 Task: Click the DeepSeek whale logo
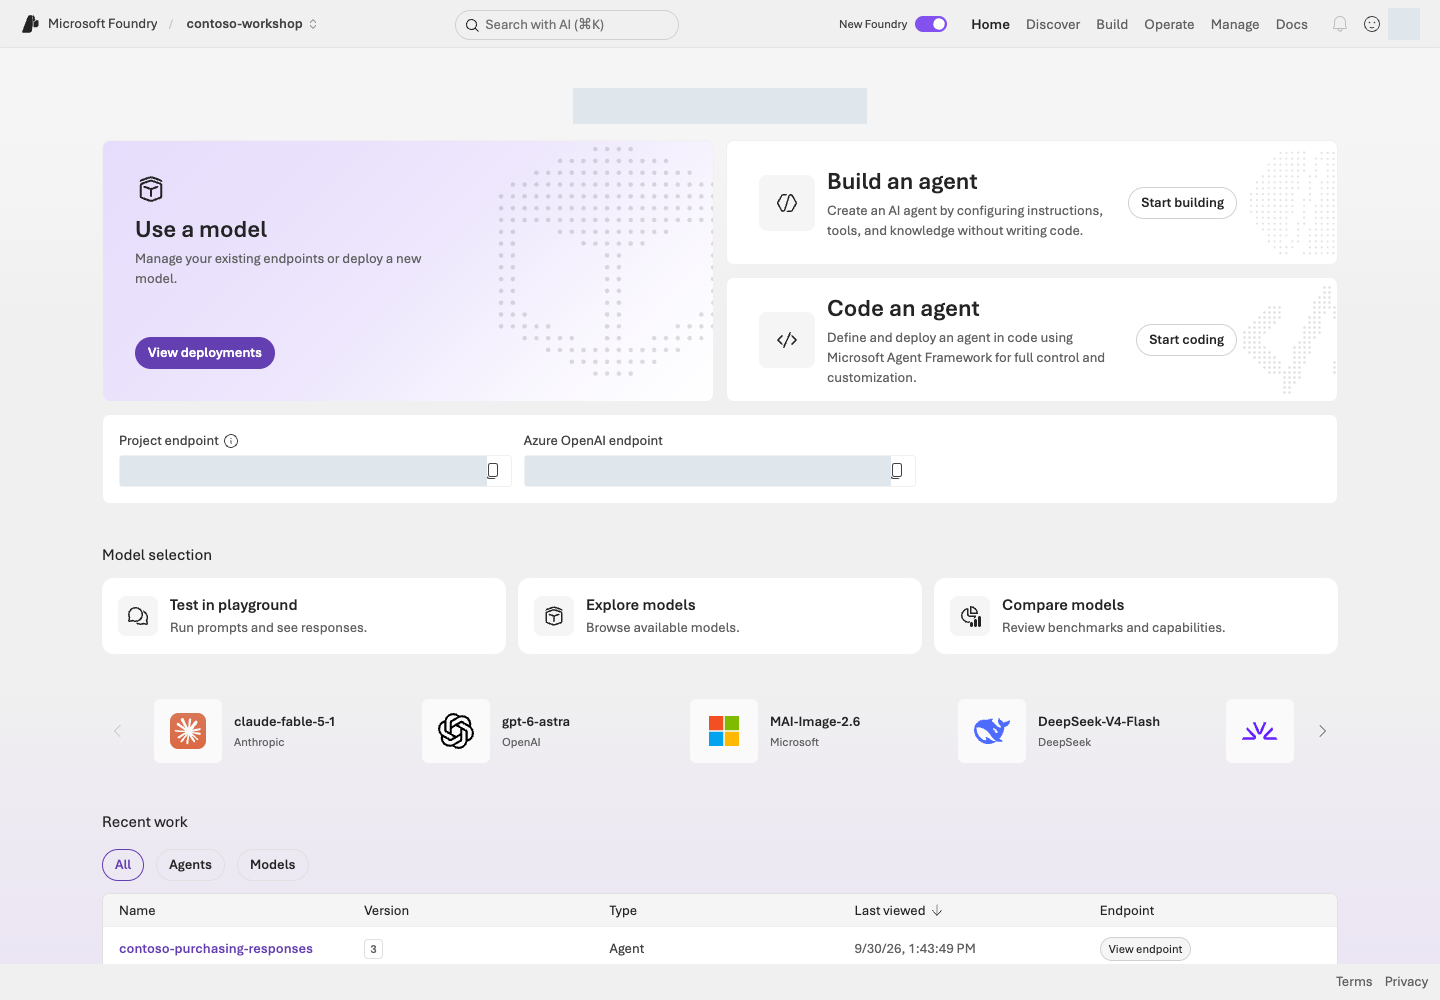[x=992, y=731]
